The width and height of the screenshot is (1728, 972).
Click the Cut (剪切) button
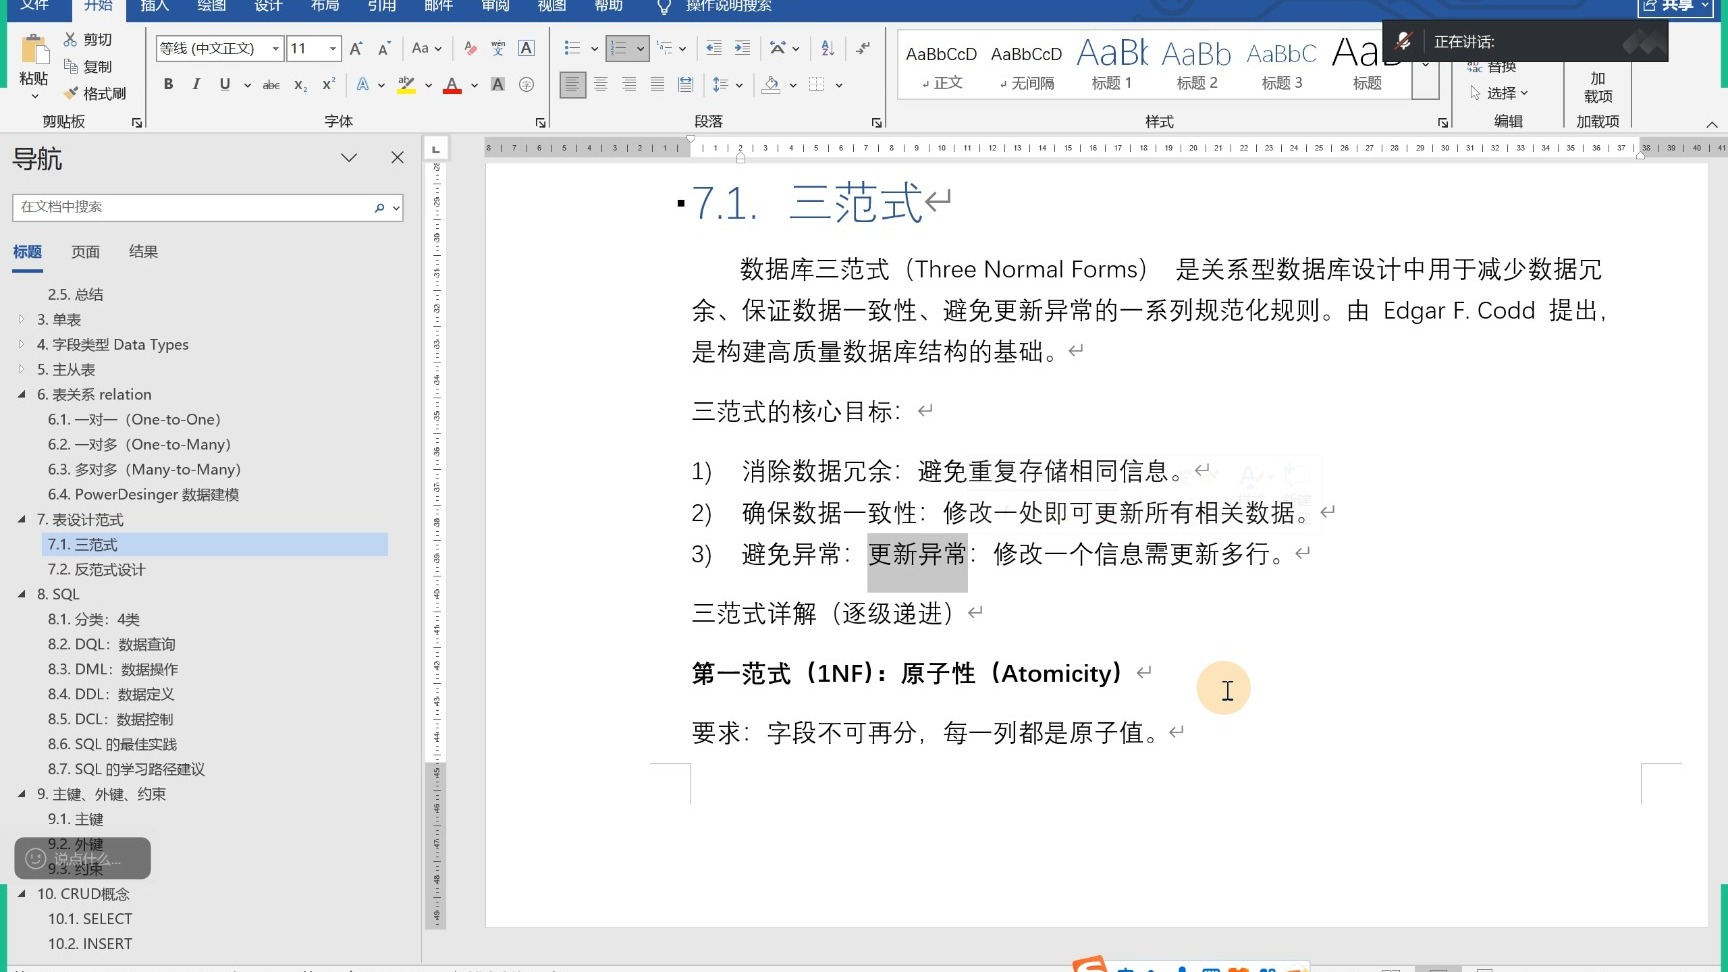pos(88,40)
